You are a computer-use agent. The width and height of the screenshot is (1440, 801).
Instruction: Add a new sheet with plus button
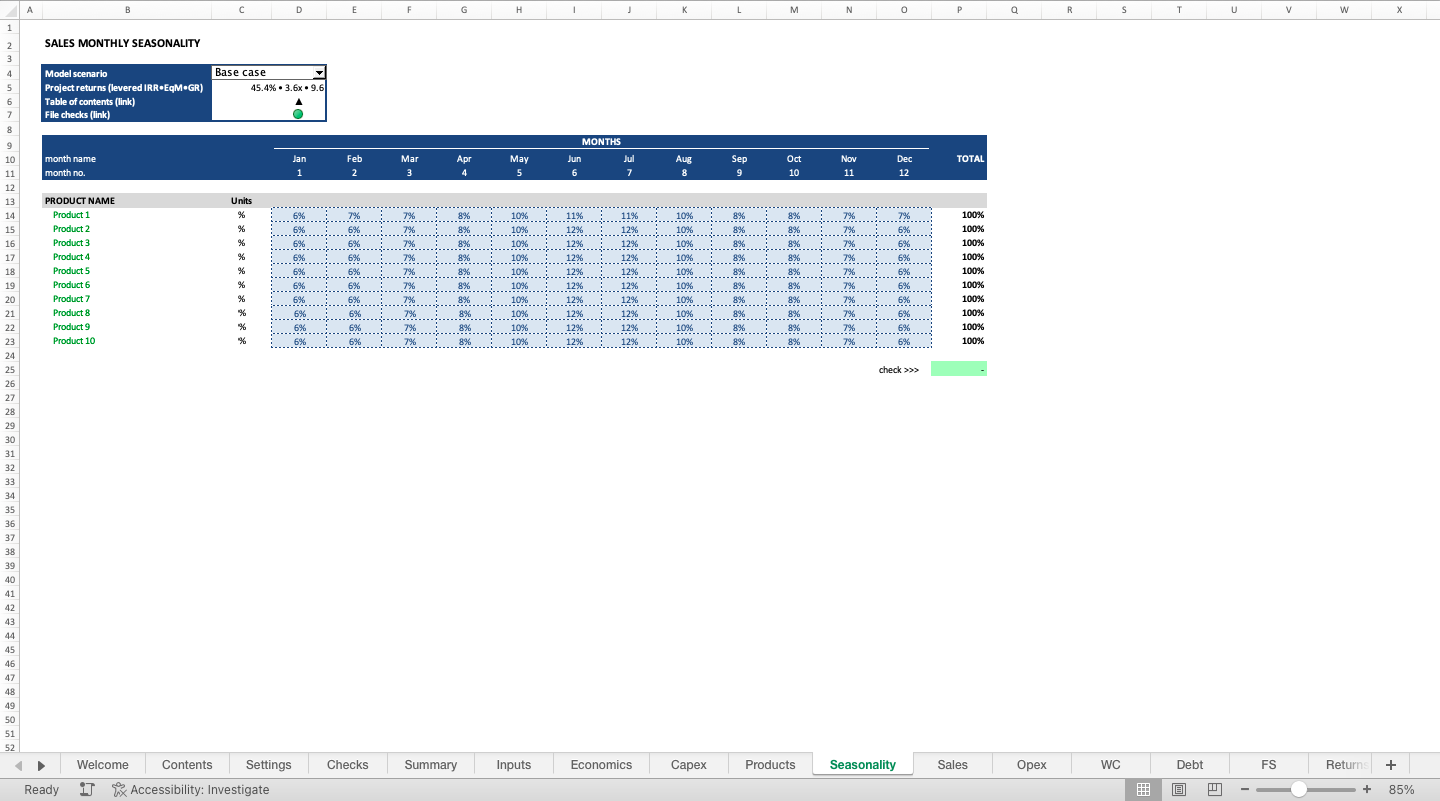(1390, 765)
